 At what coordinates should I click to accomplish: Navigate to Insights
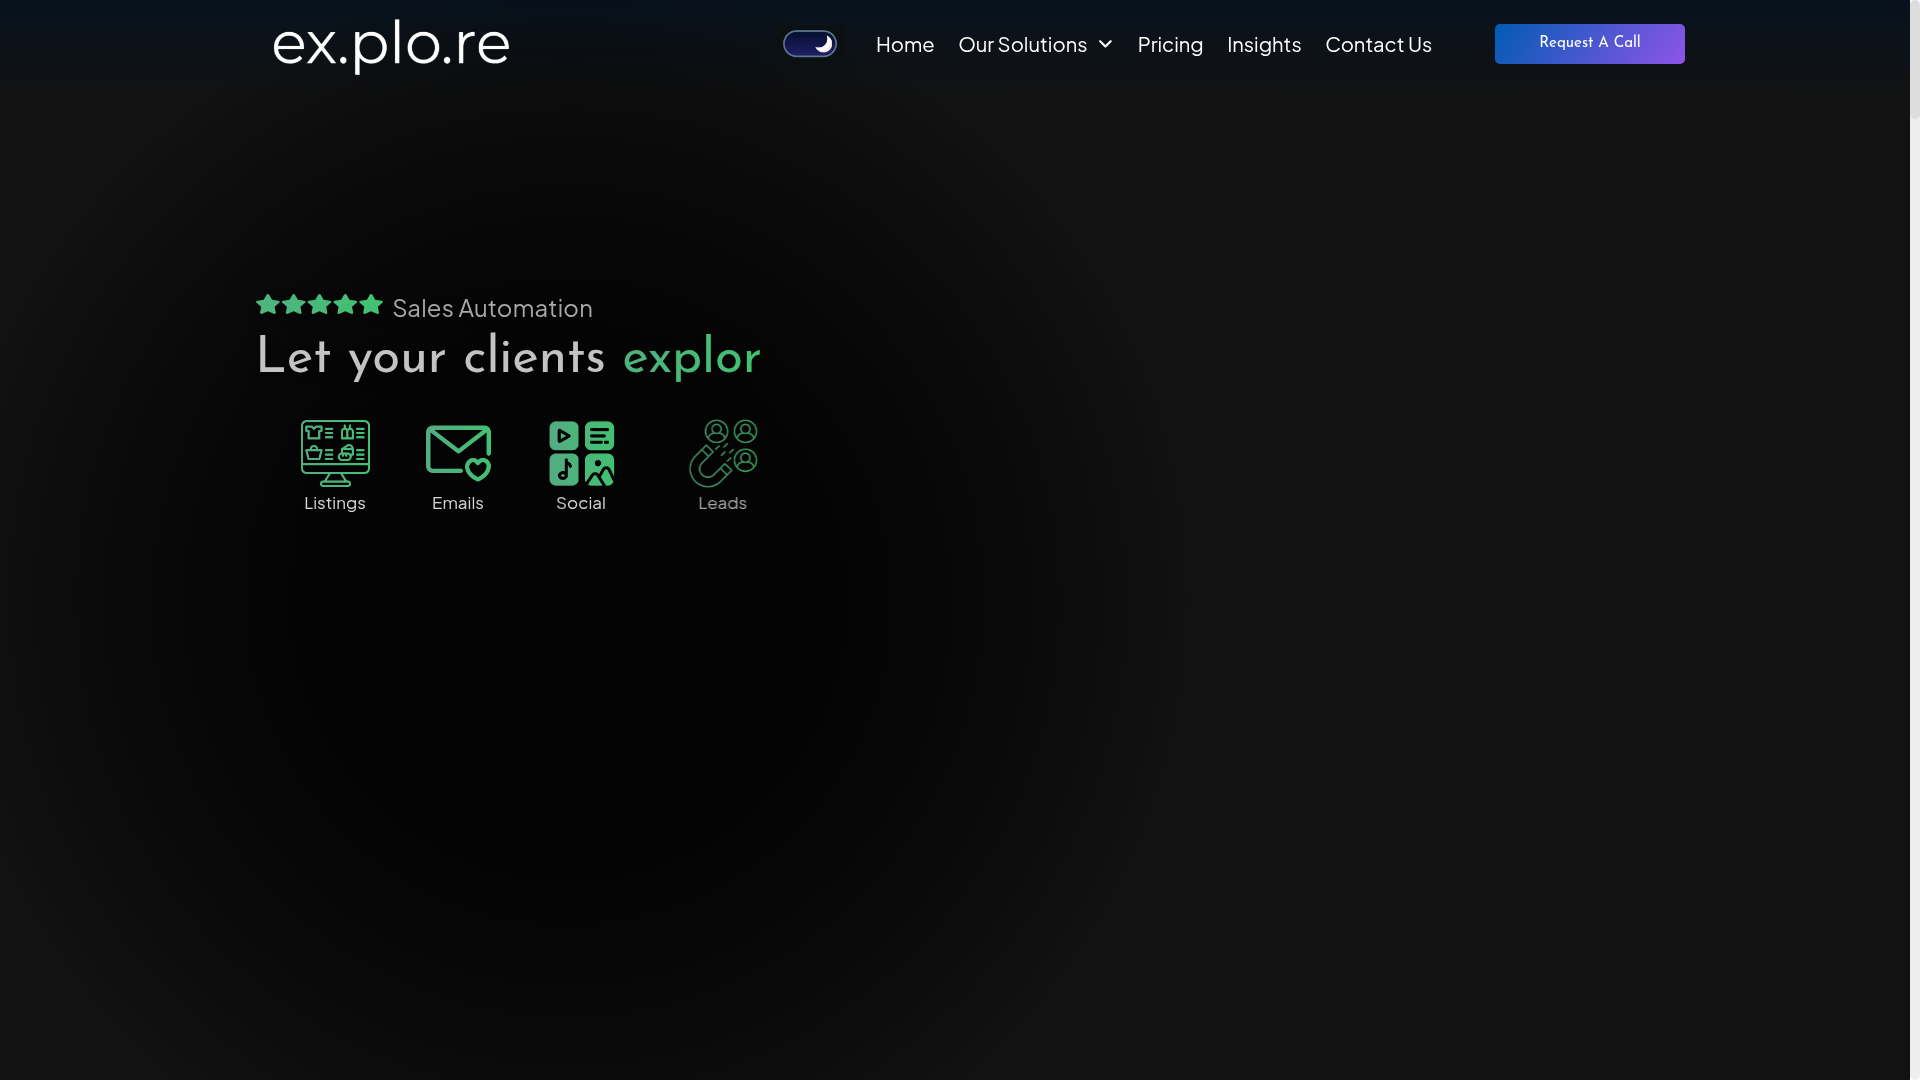click(1264, 44)
